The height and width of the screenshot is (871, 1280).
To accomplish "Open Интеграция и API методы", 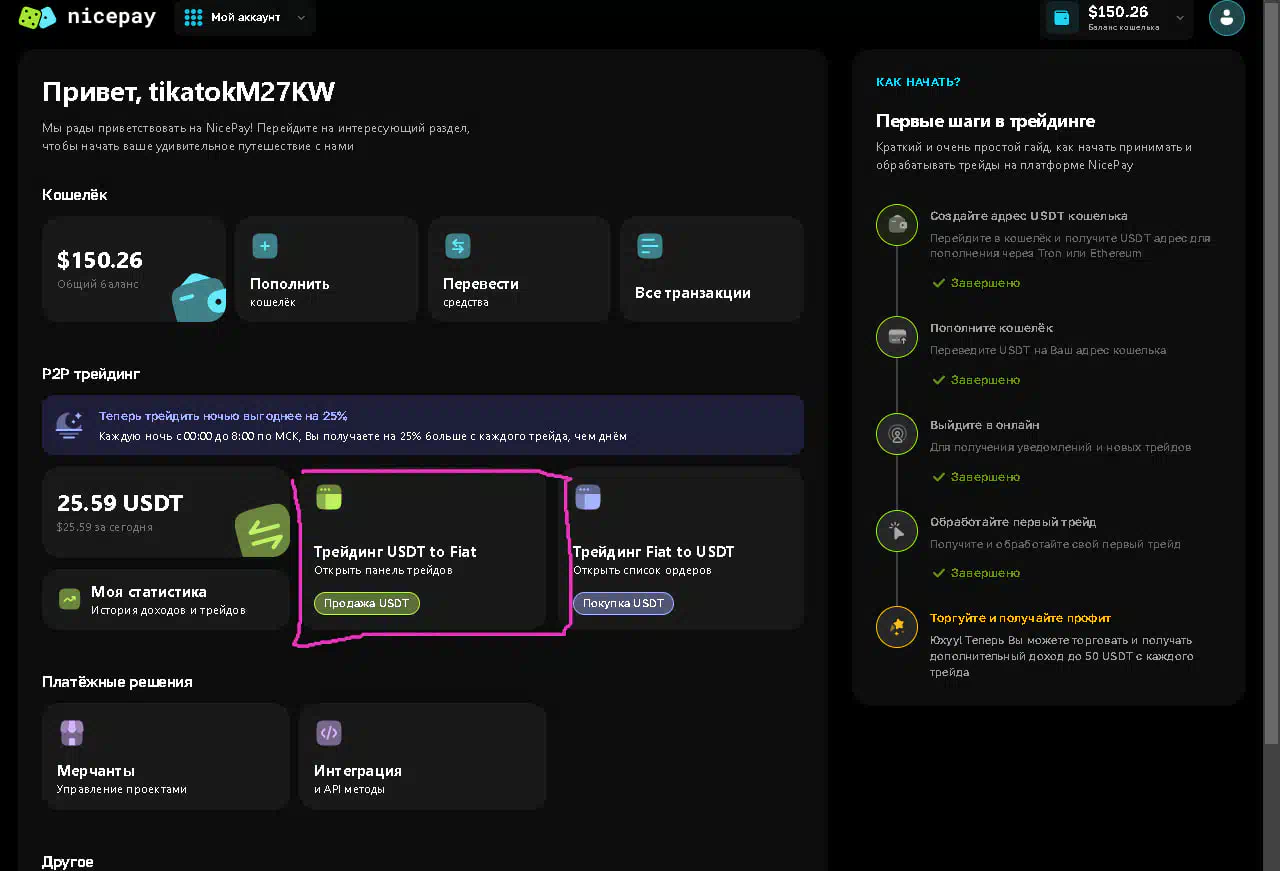I will (x=423, y=756).
